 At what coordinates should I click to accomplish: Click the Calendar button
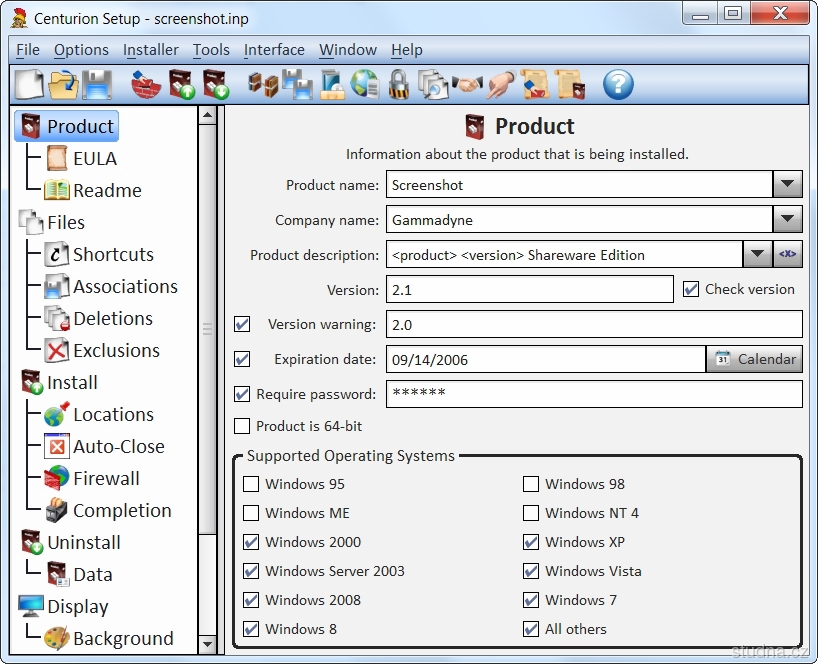[755, 359]
